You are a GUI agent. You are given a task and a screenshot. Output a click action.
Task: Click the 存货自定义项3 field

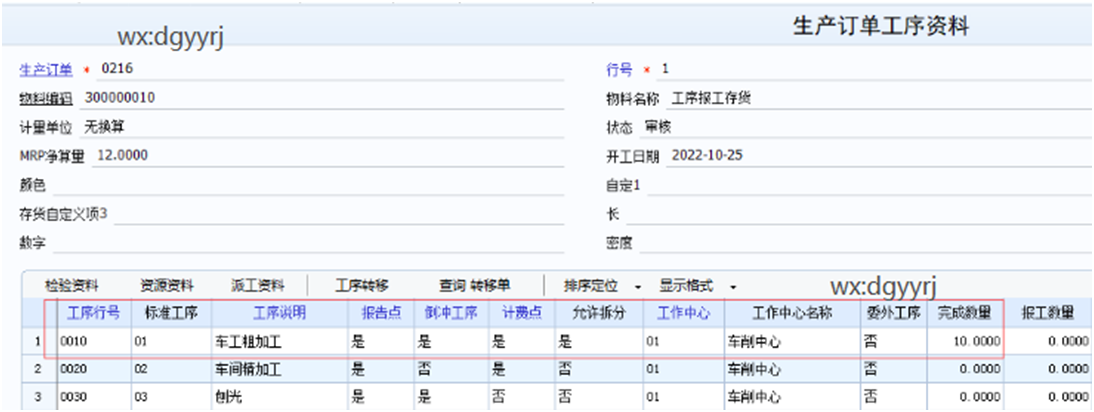pyautogui.click(x=338, y=215)
